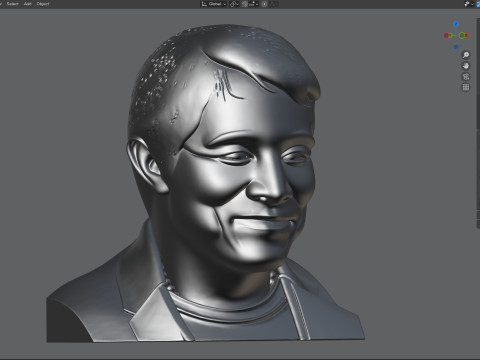Toggle proportional editing

(264, 4)
